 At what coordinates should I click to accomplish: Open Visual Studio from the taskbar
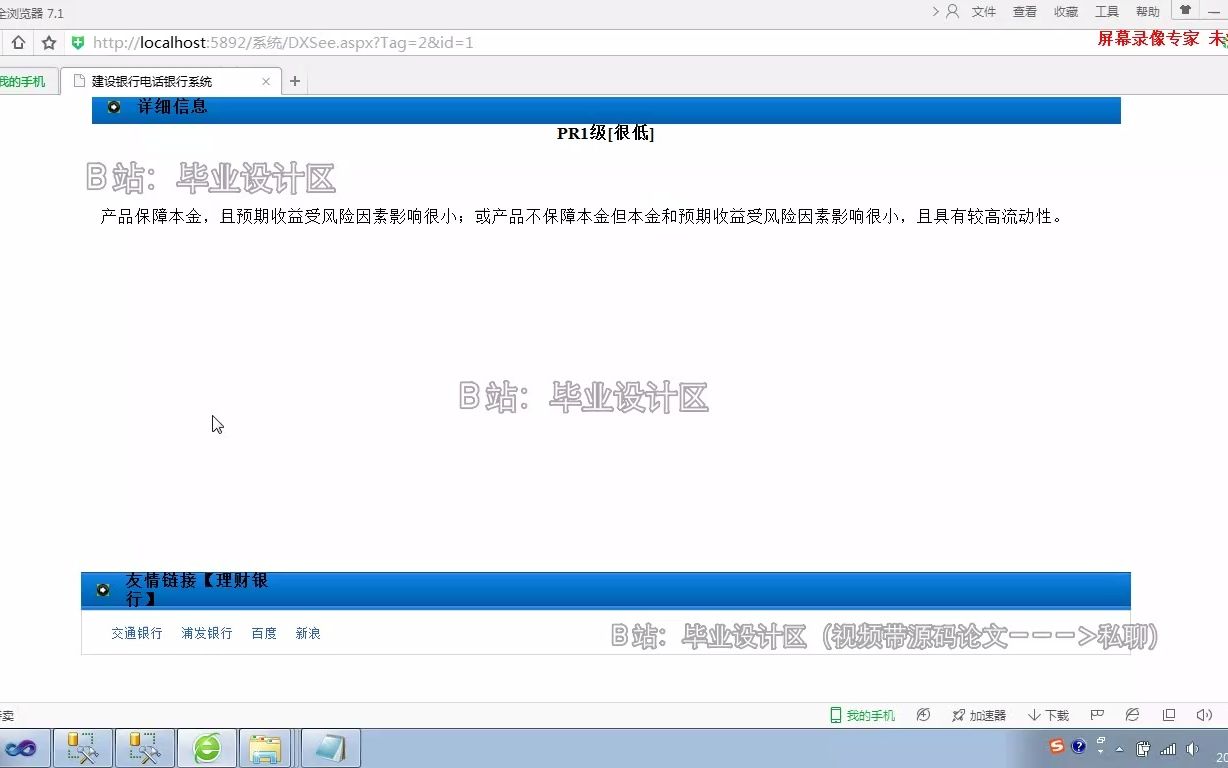(22, 747)
